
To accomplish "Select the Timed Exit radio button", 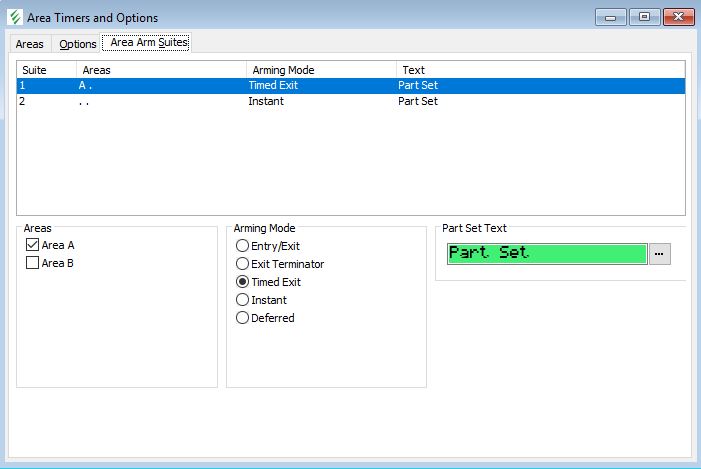I will coord(242,282).
